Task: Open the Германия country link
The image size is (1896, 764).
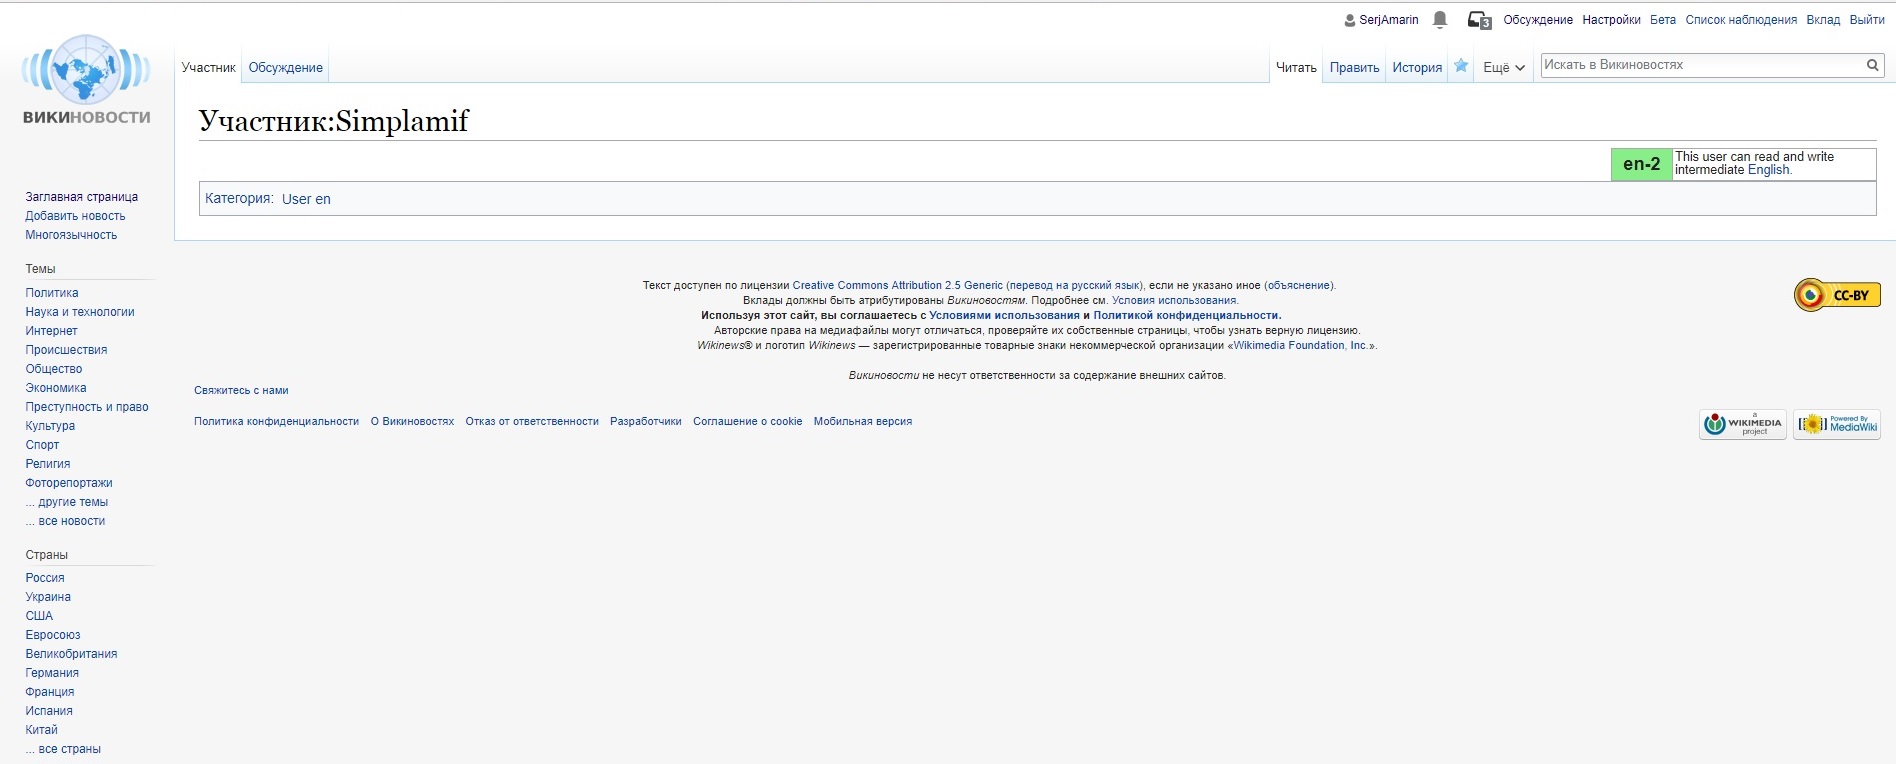Action: (x=52, y=673)
